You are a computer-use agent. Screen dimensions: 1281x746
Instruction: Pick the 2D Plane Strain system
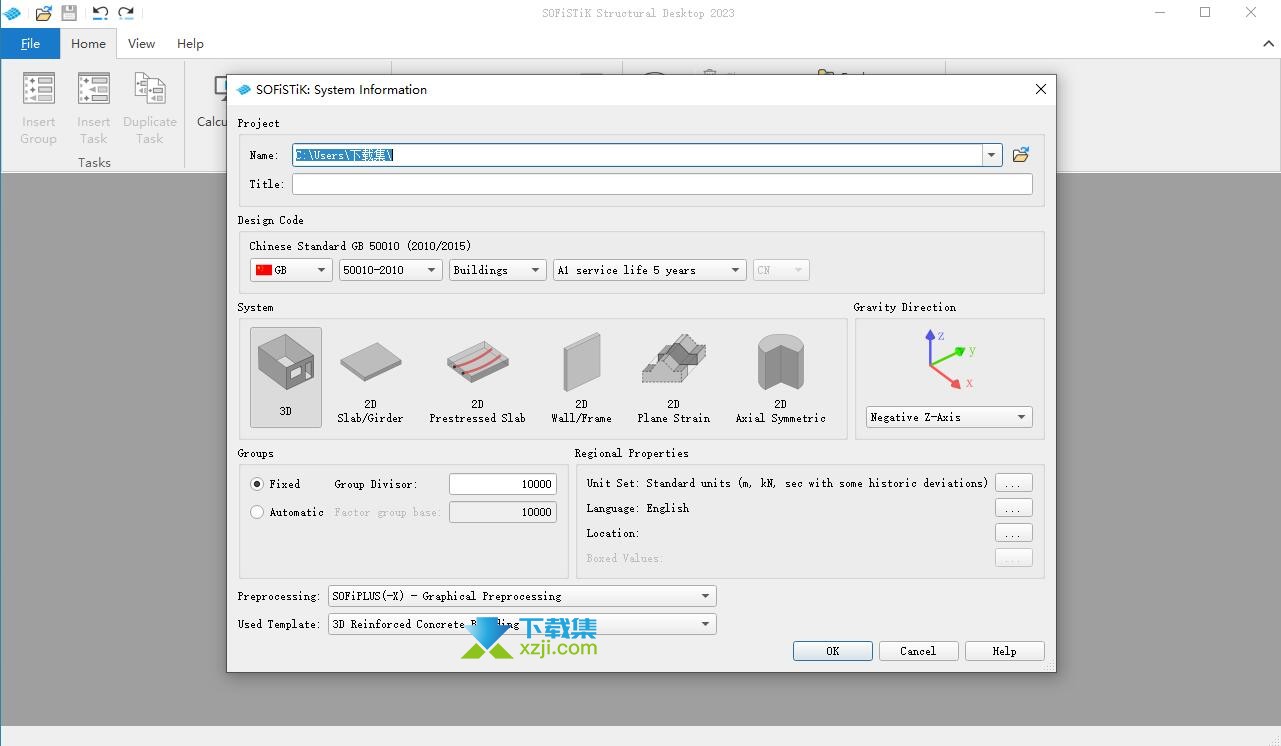tap(673, 377)
